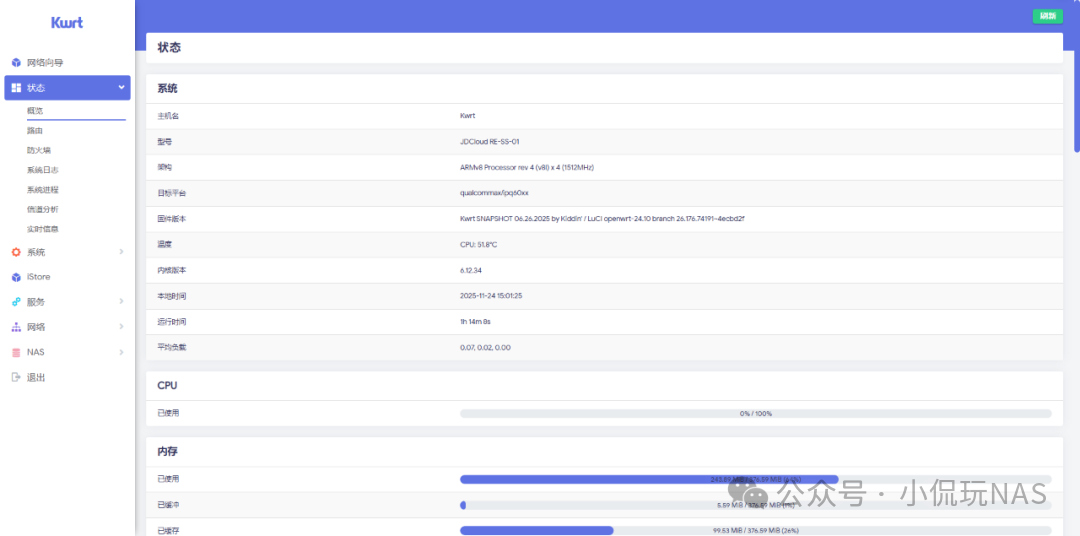Viewport: 1080px width, 536px height.
Task: Click the 已缓冲 memory progress bar
Action: (x=756, y=505)
